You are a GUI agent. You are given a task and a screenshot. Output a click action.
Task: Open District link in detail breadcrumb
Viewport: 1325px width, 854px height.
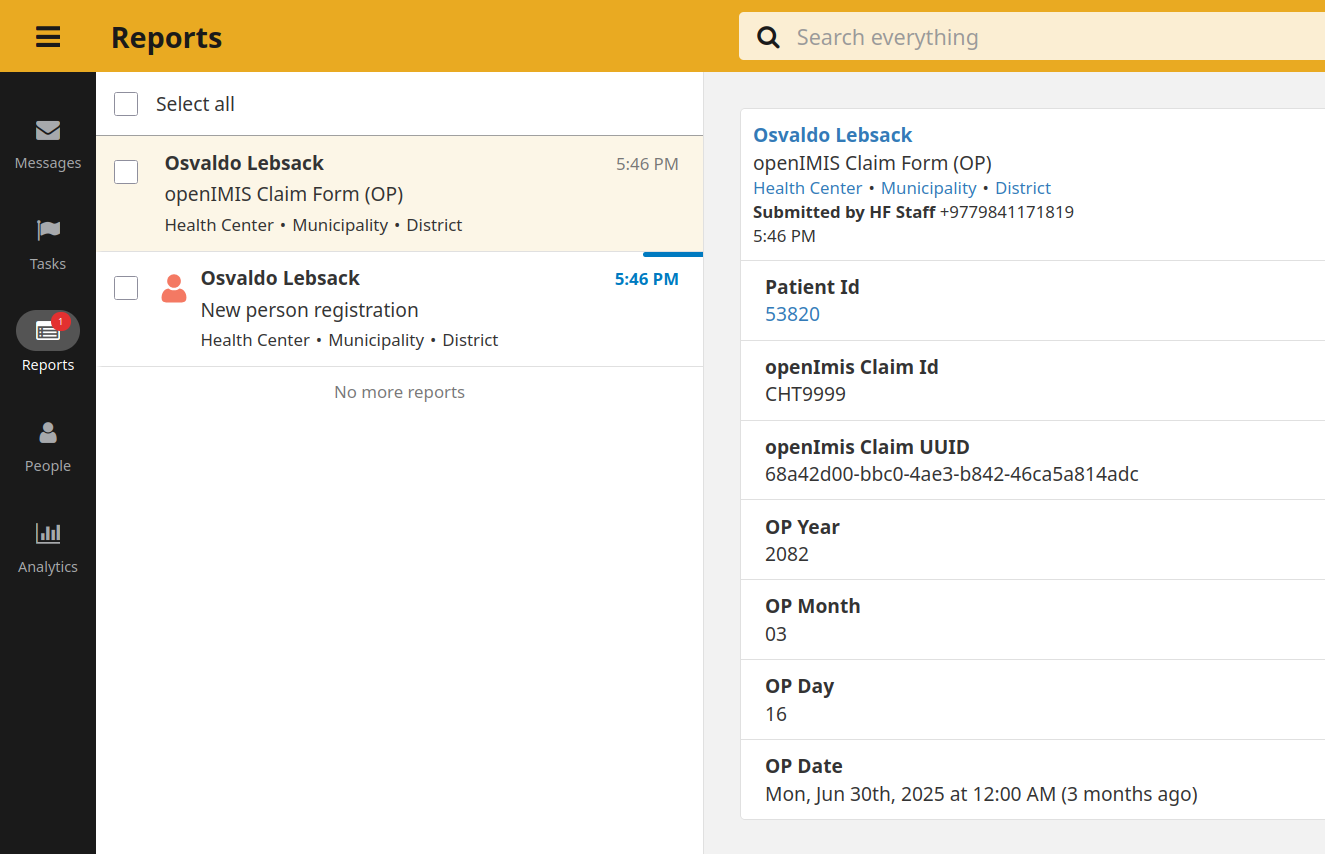click(1023, 188)
